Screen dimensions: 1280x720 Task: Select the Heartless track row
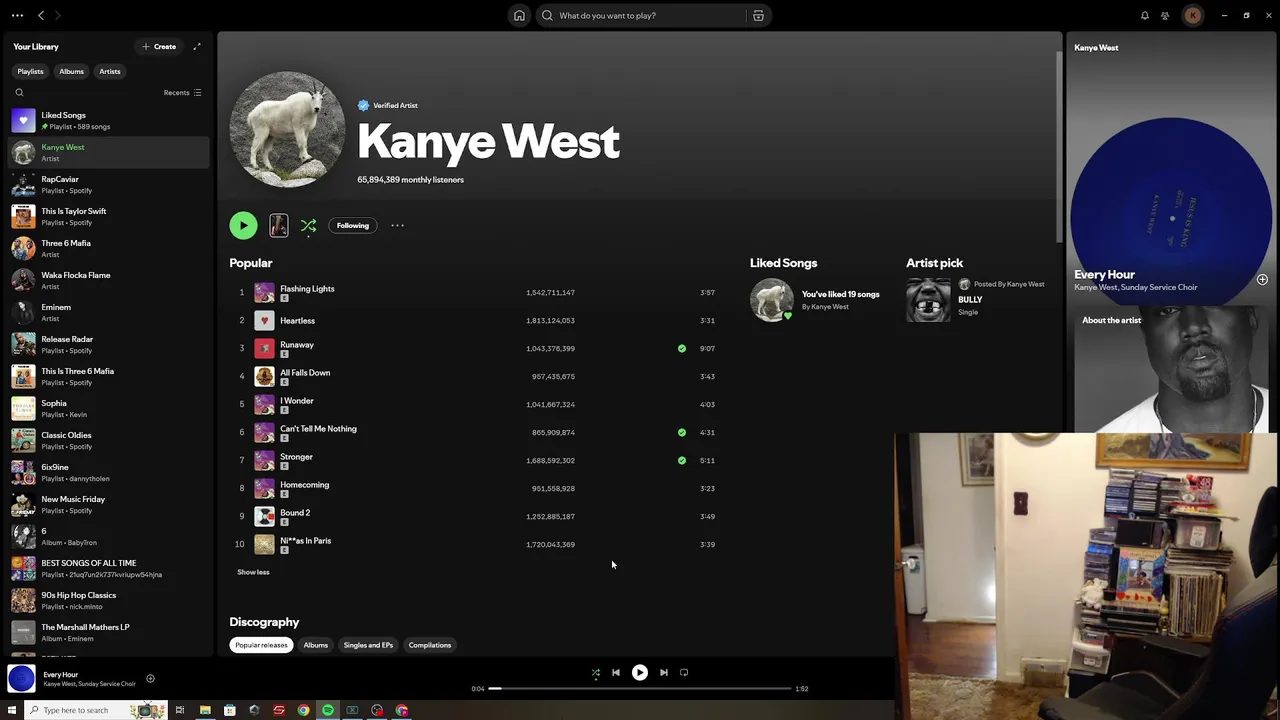[x=476, y=320]
